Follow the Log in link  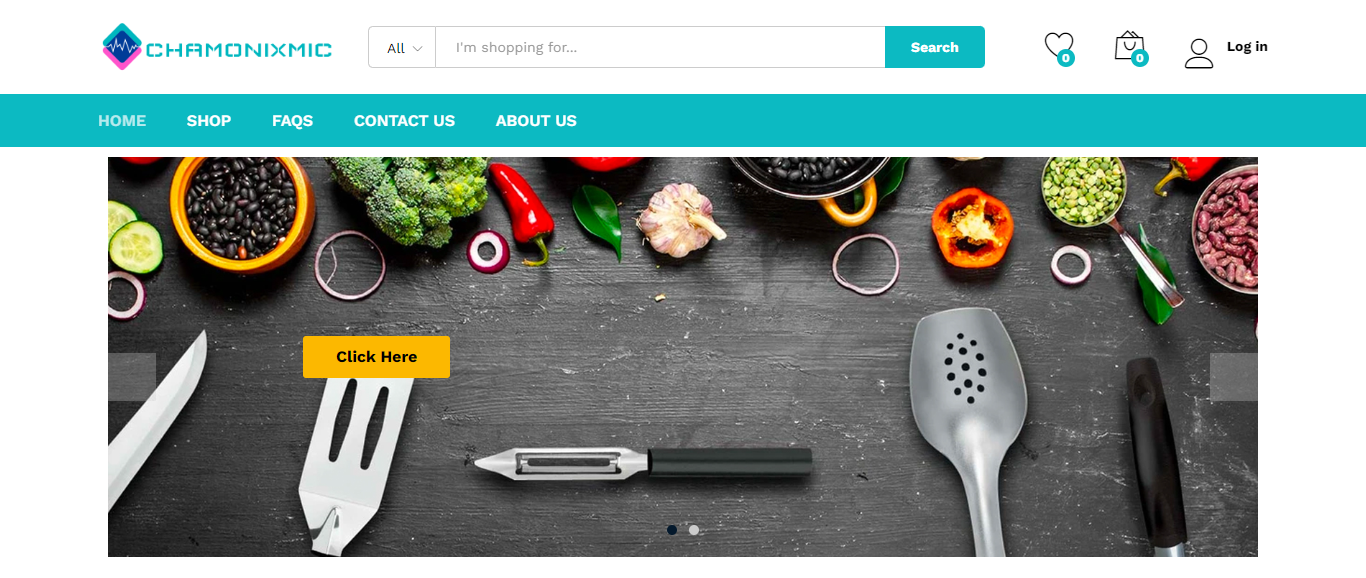(x=1247, y=47)
